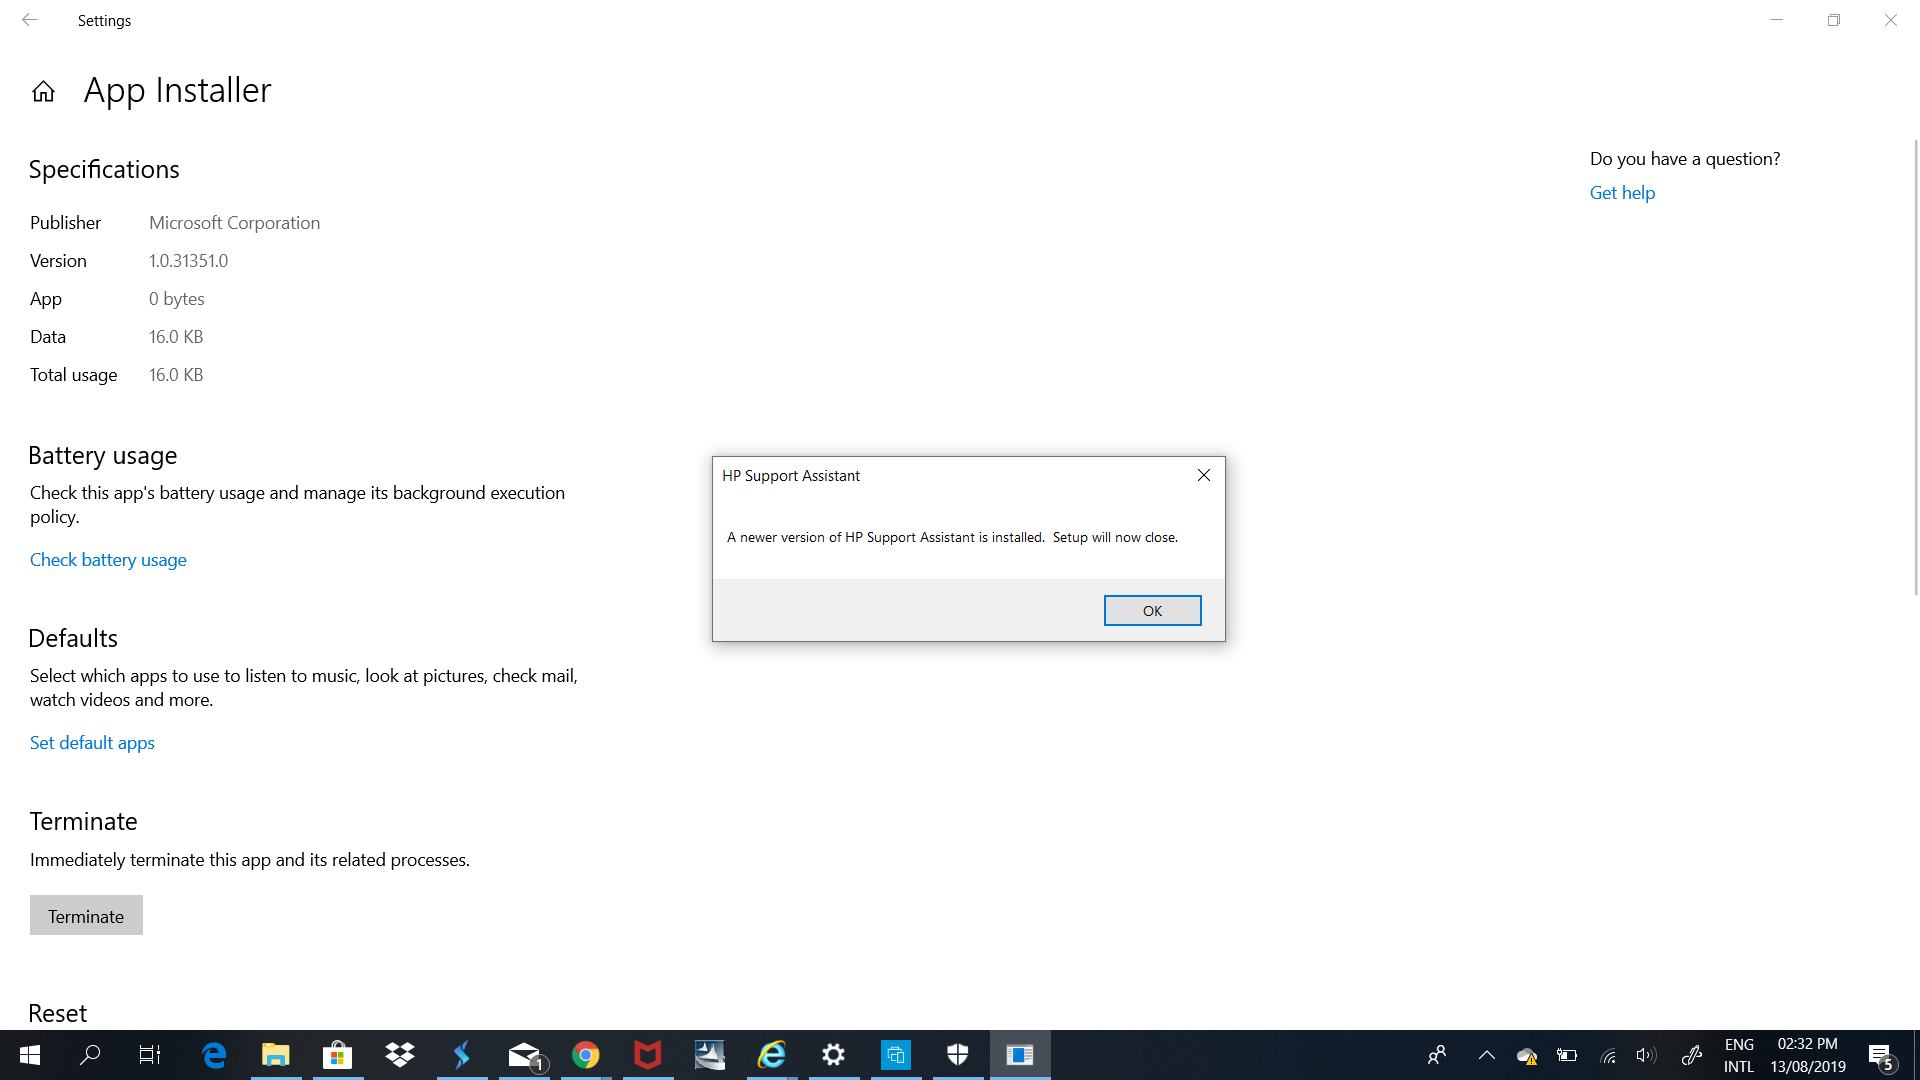This screenshot has height=1080, width=1920.
Task: Open Windows Search from the taskbar
Action: click(x=89, y=1055)
